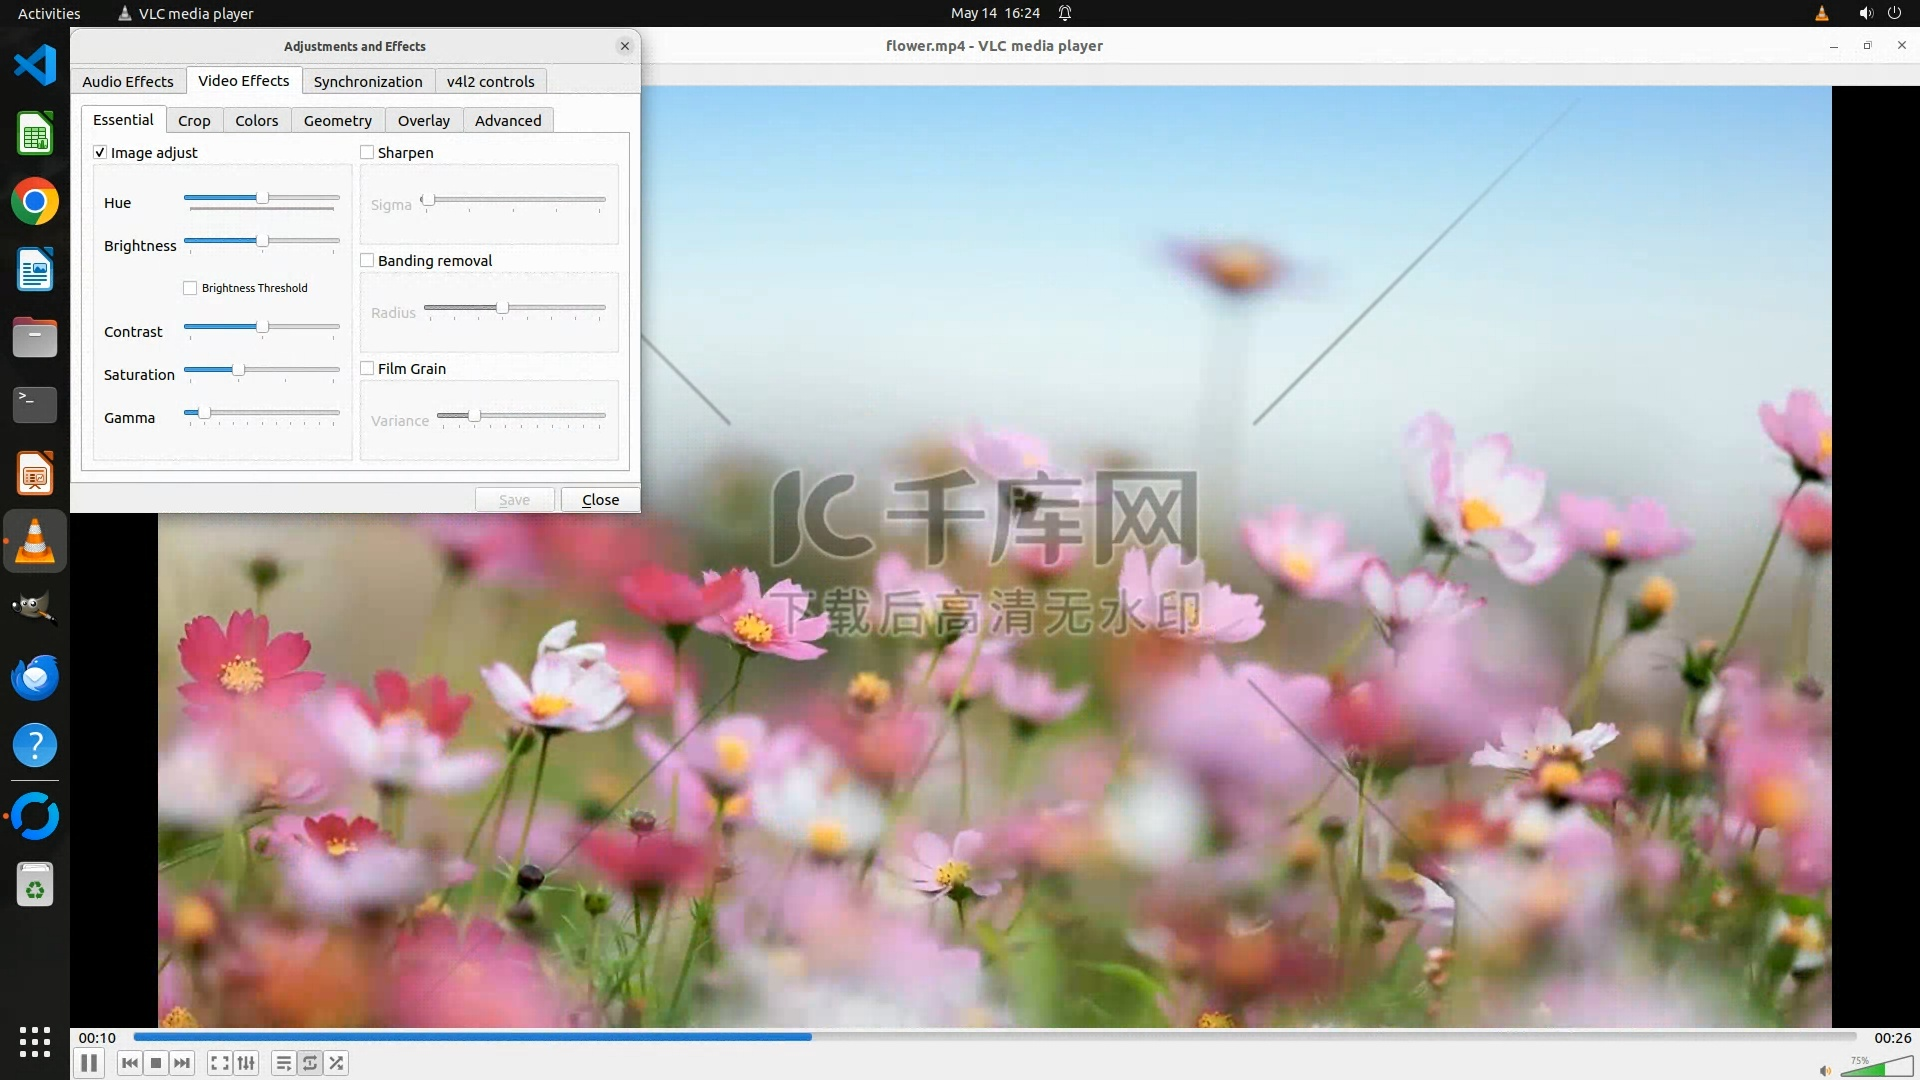Open the Geometry sub-tab
This screenshot has width=1920, height=1080.
click(x=337, y=120)
